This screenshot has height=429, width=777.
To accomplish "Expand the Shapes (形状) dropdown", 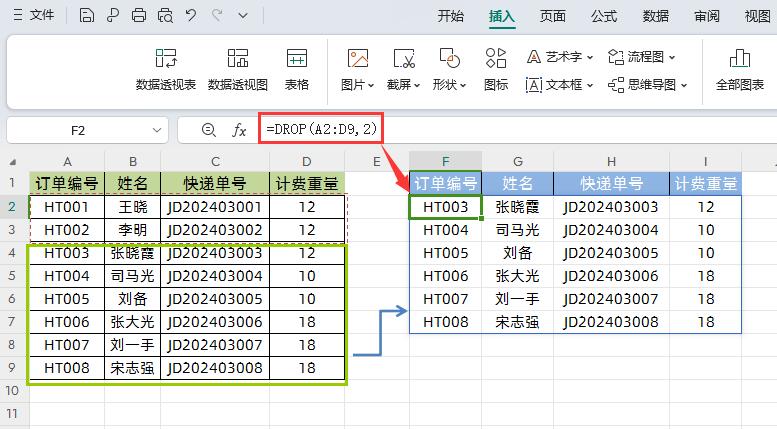I will click(x=450, y=85).
